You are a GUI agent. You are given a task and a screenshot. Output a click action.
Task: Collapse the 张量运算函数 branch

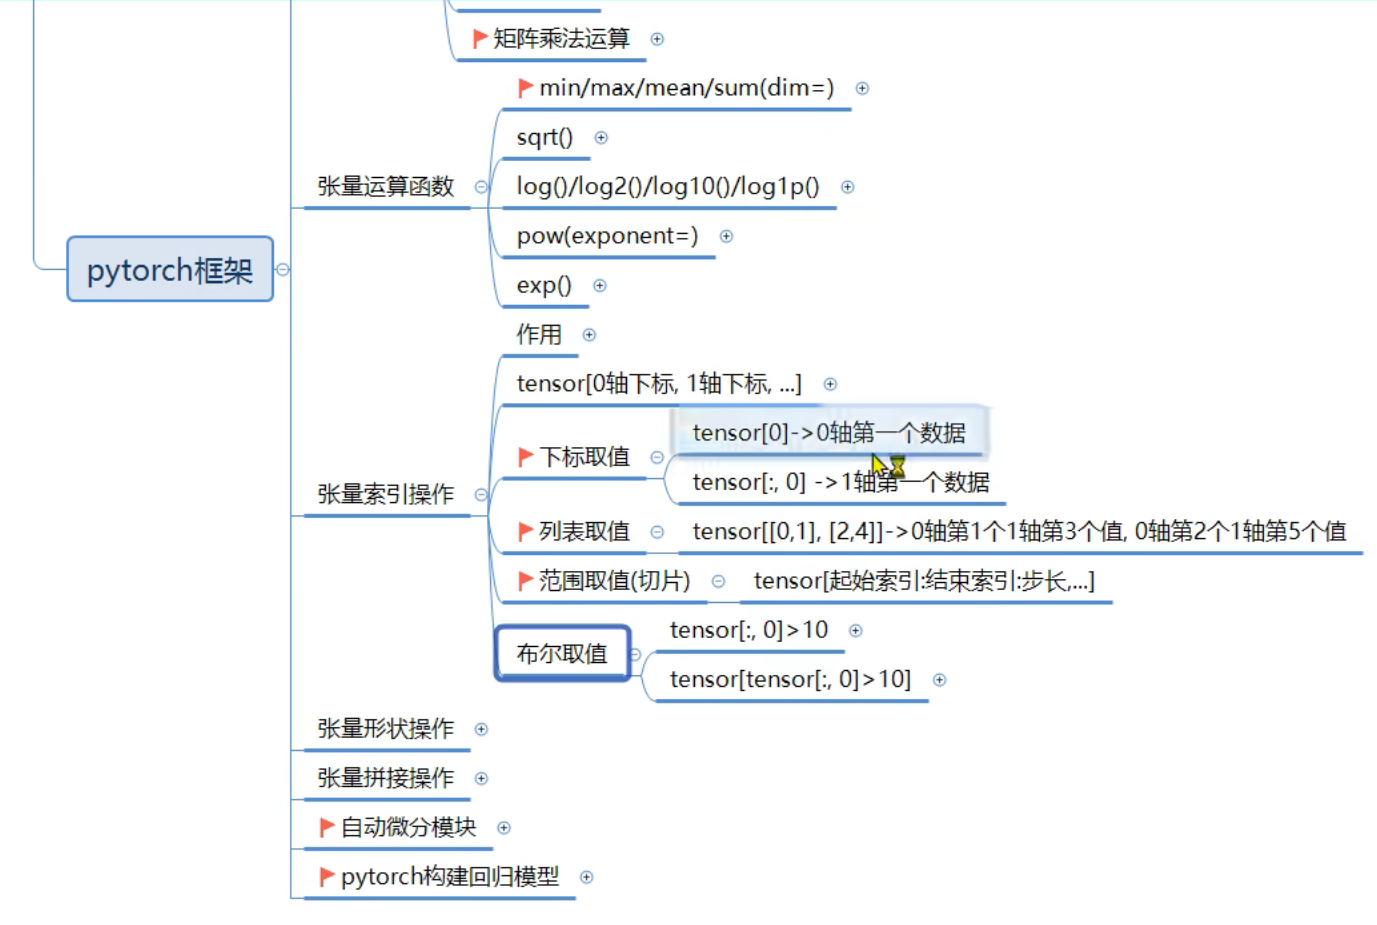[481, 187]
